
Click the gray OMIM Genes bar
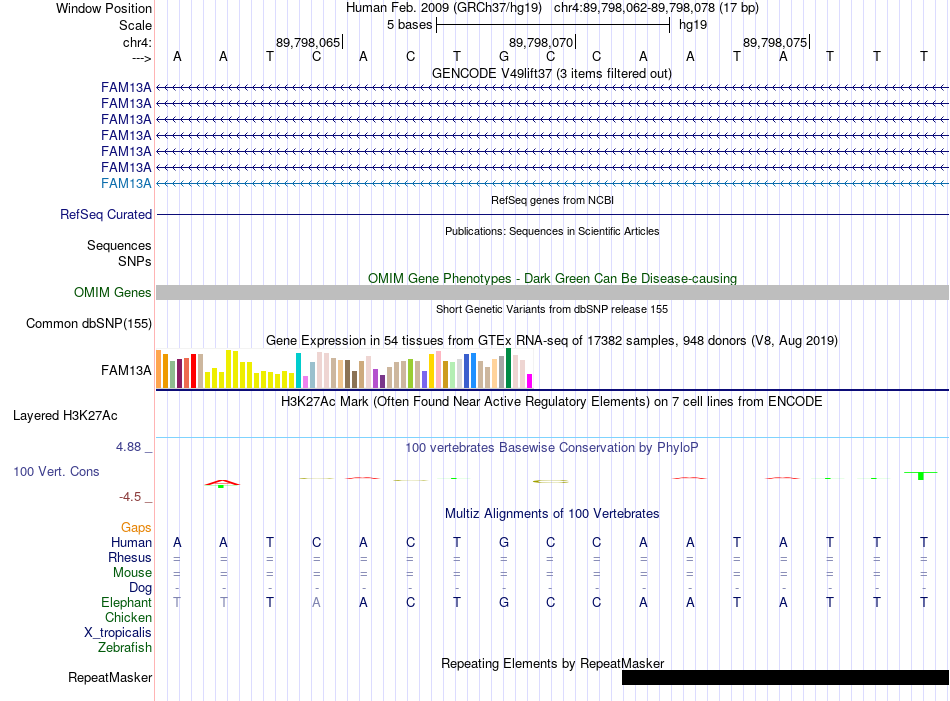point(552,293)
